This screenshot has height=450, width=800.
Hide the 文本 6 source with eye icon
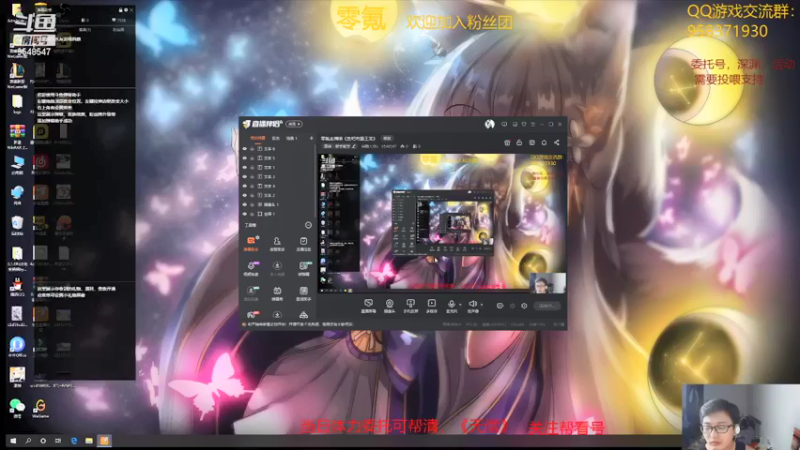pos(245,149)
